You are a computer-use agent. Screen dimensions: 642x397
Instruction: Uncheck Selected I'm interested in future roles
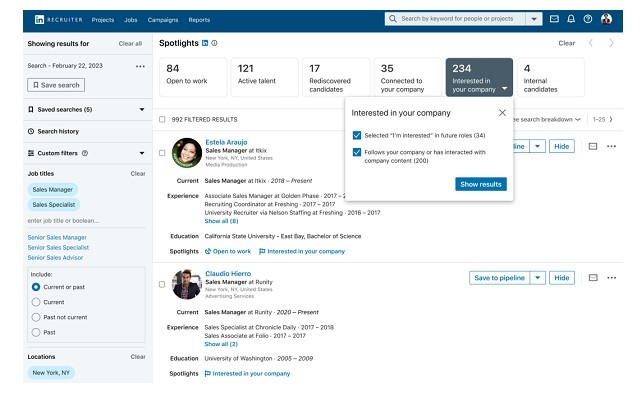357,135
